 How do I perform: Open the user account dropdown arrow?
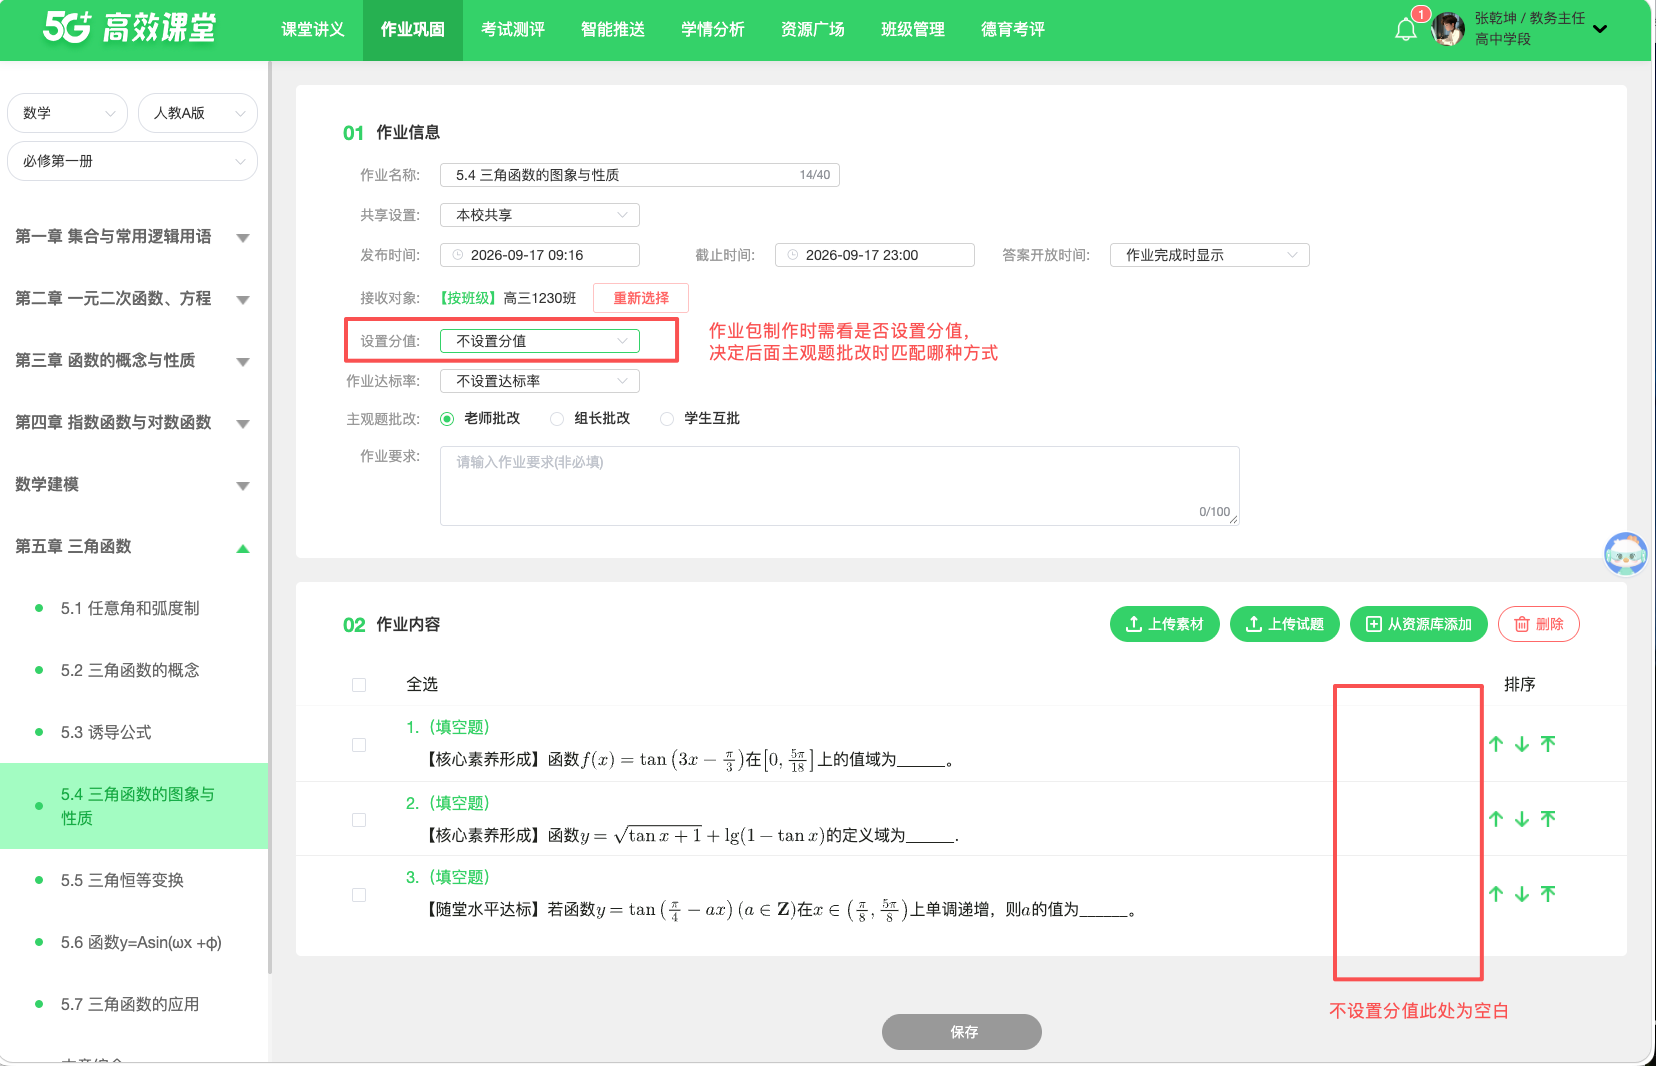point(1600,29)
